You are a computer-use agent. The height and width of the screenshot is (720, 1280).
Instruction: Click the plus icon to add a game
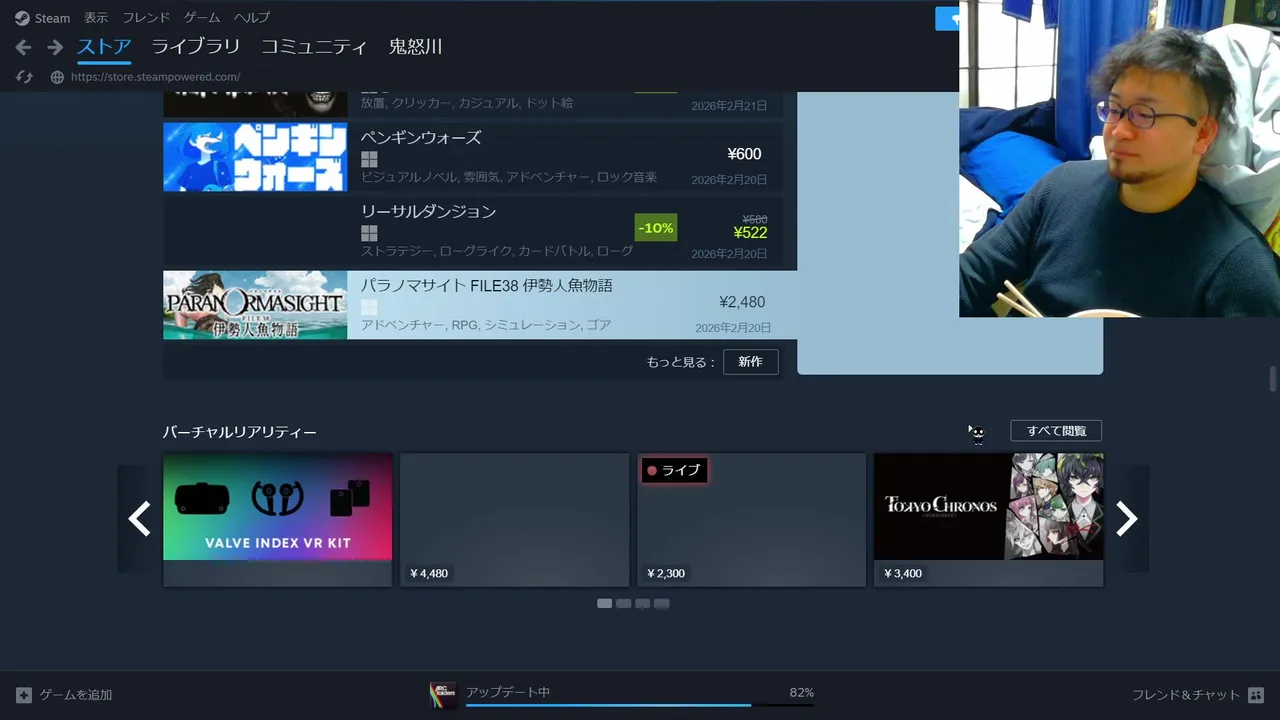24,695
